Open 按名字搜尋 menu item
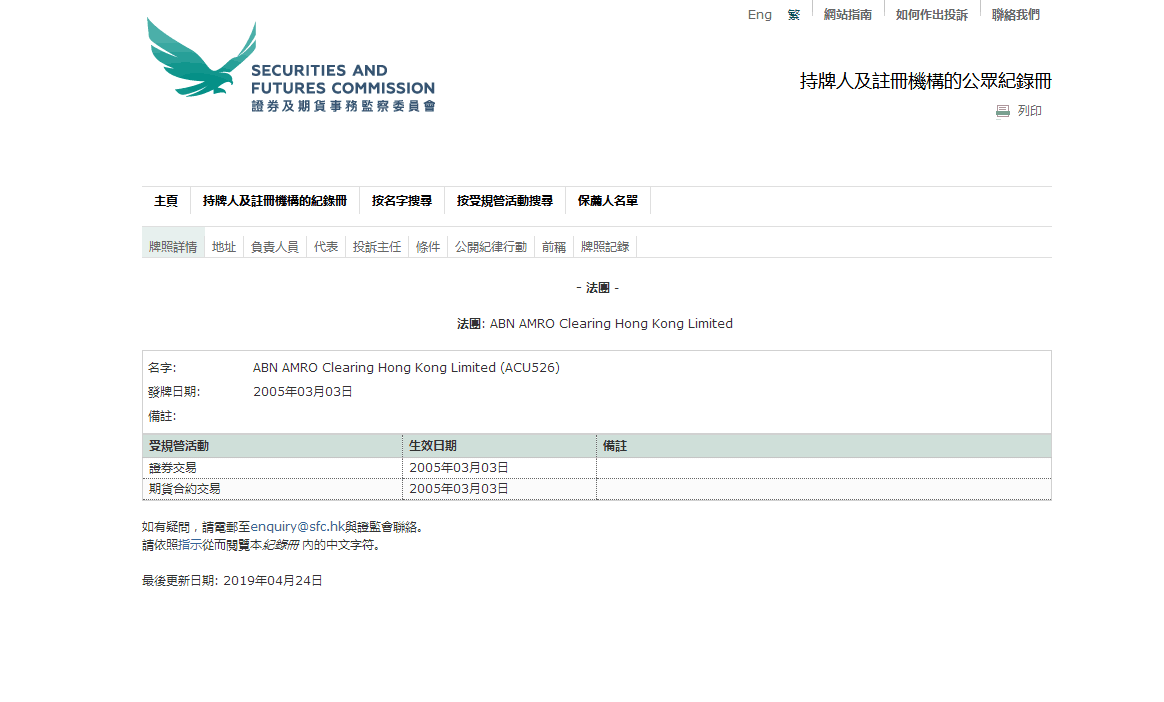The height and width of the screenshot is (702, 1164). click(402, 201)
